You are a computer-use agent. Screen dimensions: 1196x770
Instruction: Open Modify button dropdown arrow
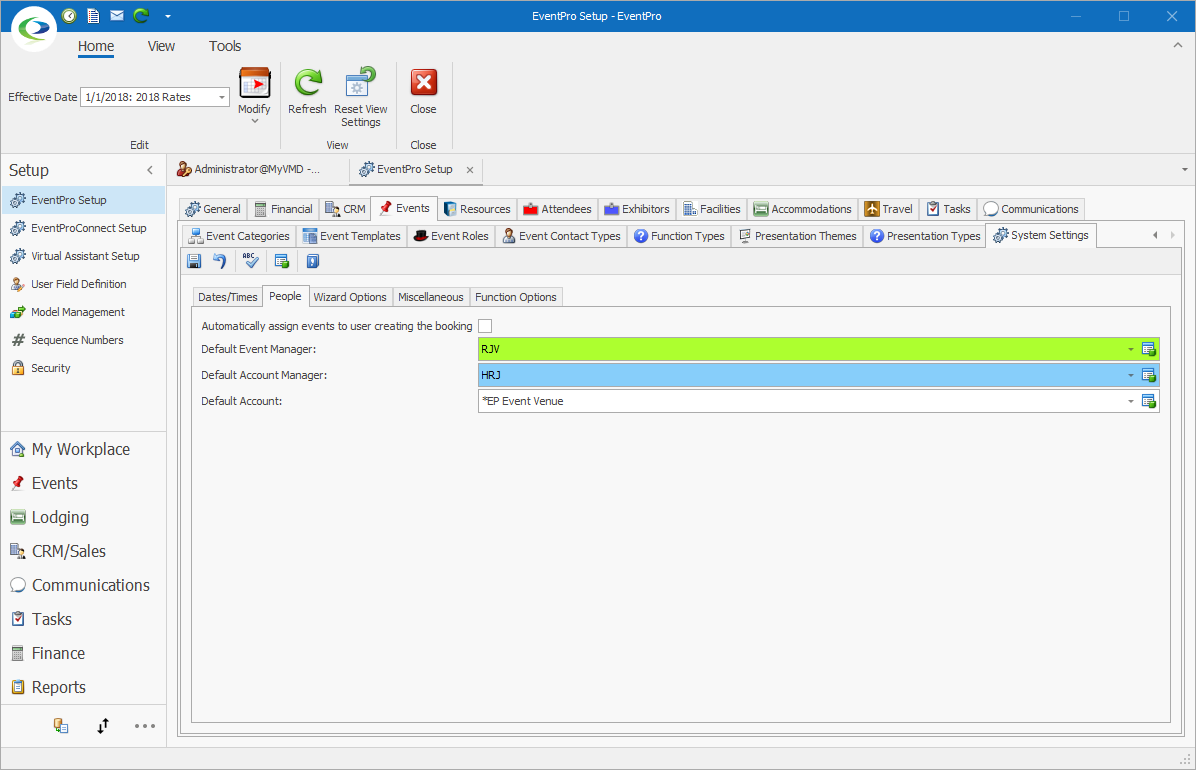(x=255, y=121)
